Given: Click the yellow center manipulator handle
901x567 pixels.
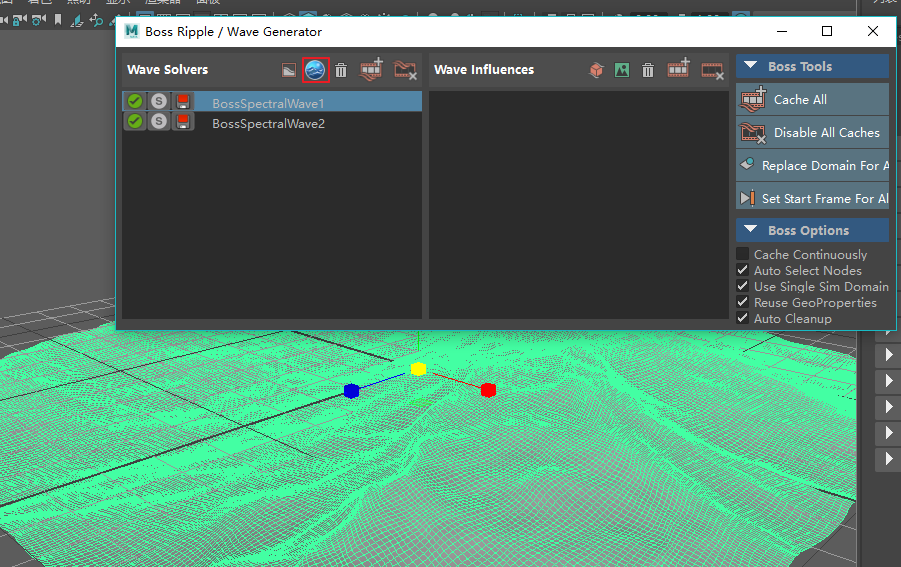Looking at the screenshot, I should click(418, 369).
